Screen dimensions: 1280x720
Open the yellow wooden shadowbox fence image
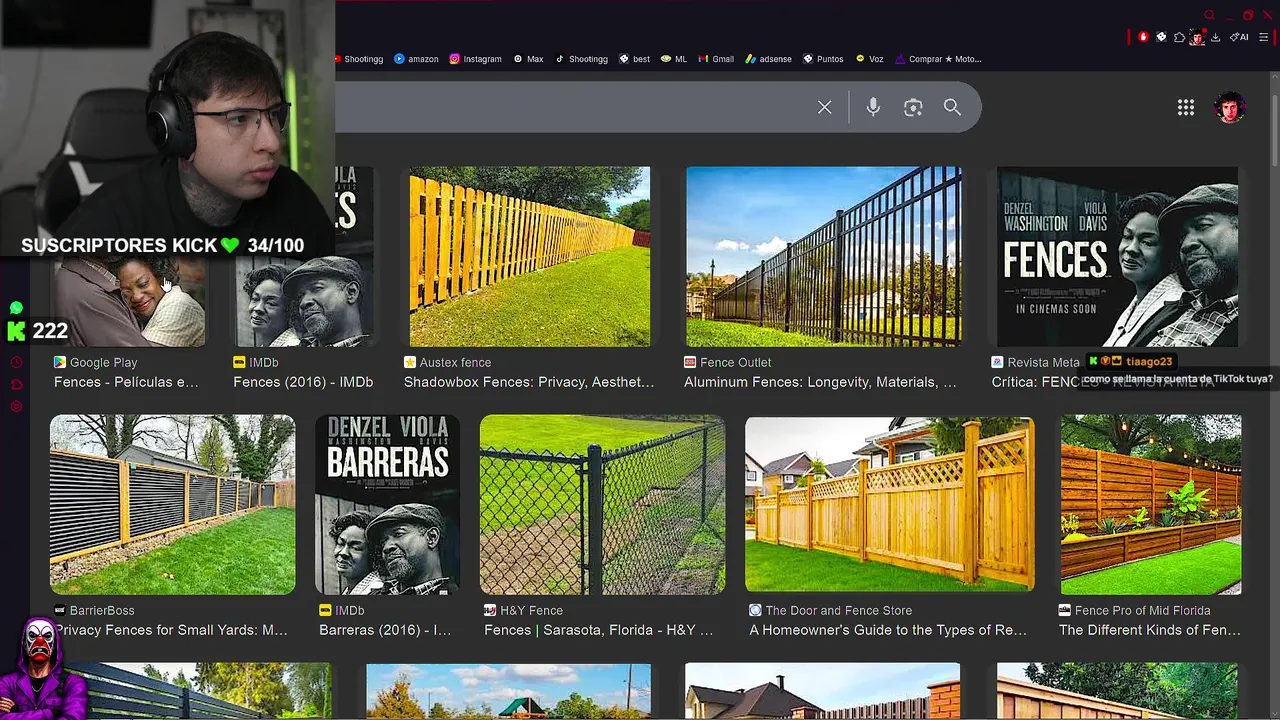click(529, 256)
